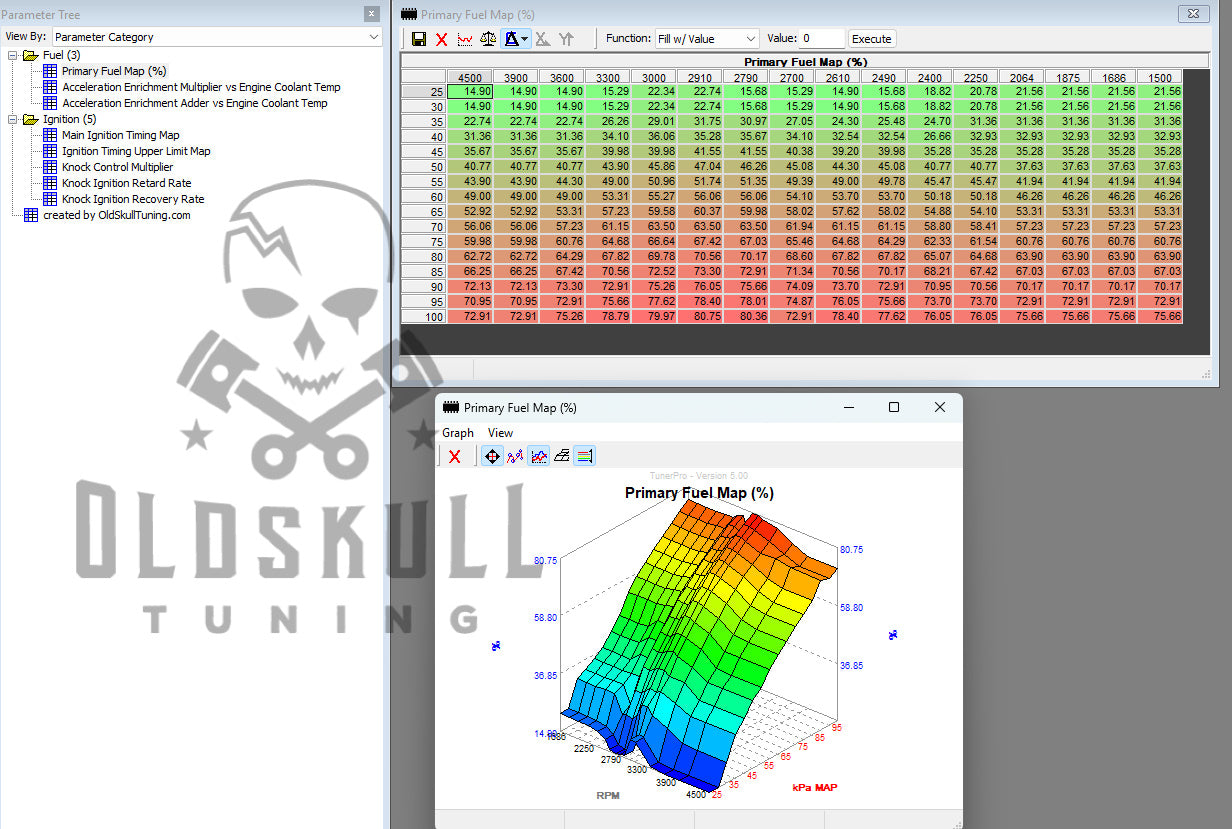
Task: Click the Value input field
Action: (820, 39)
